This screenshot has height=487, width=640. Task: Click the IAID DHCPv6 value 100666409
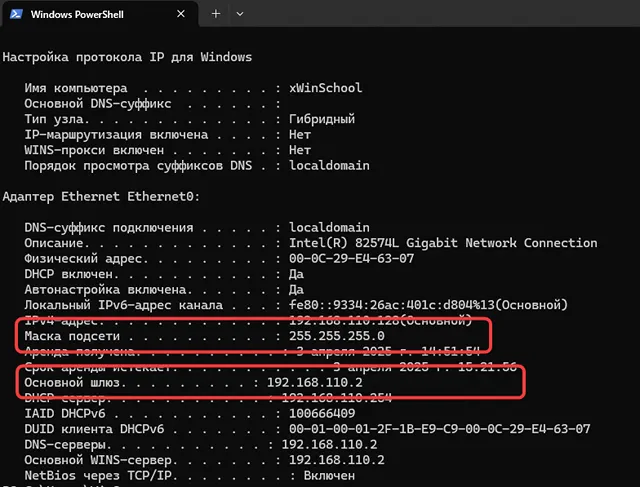322,414
